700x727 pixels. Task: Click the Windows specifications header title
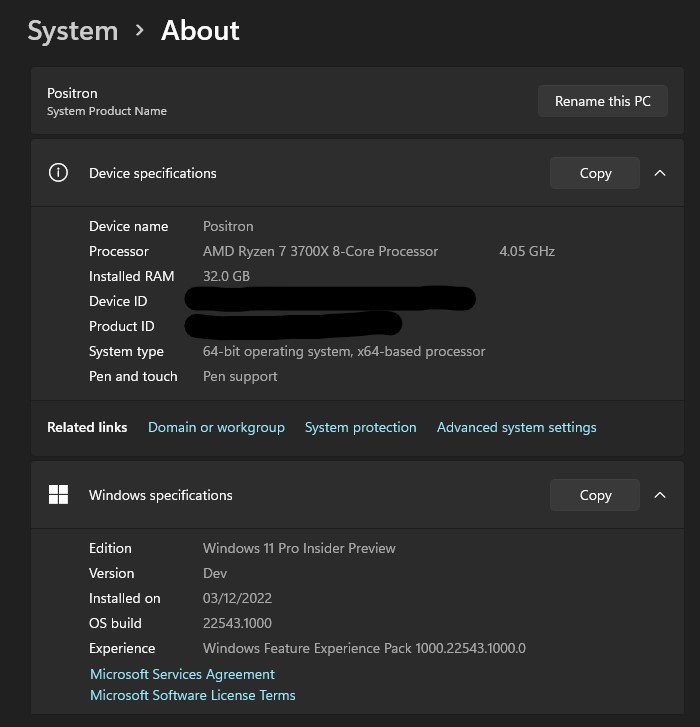pos(160,495)
